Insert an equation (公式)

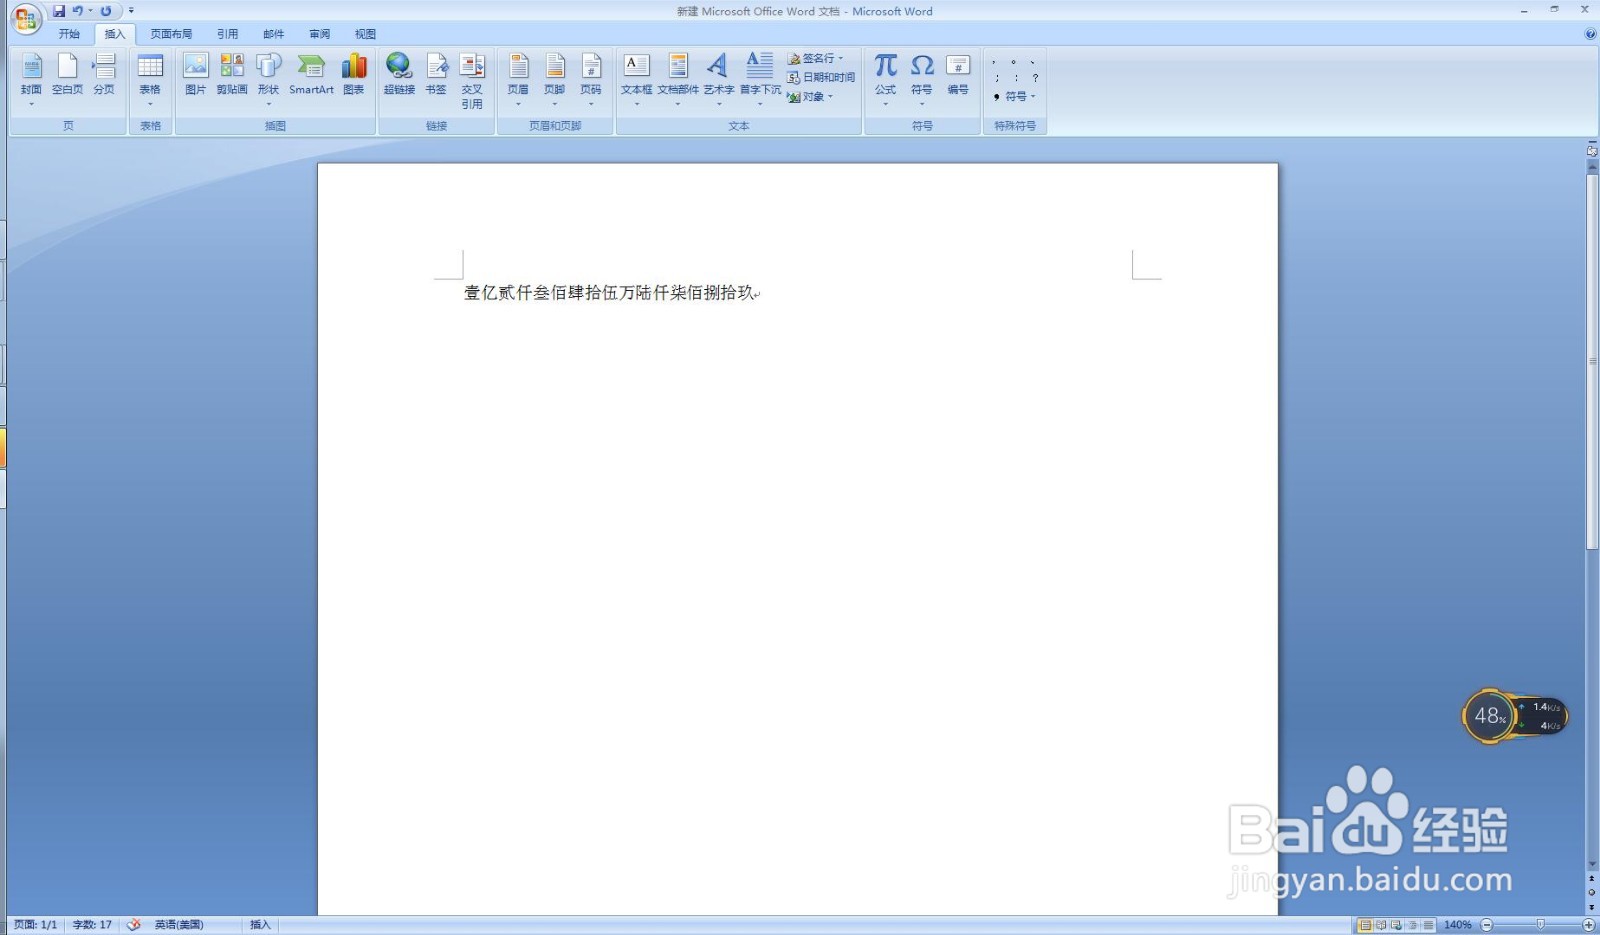point(886,78)
